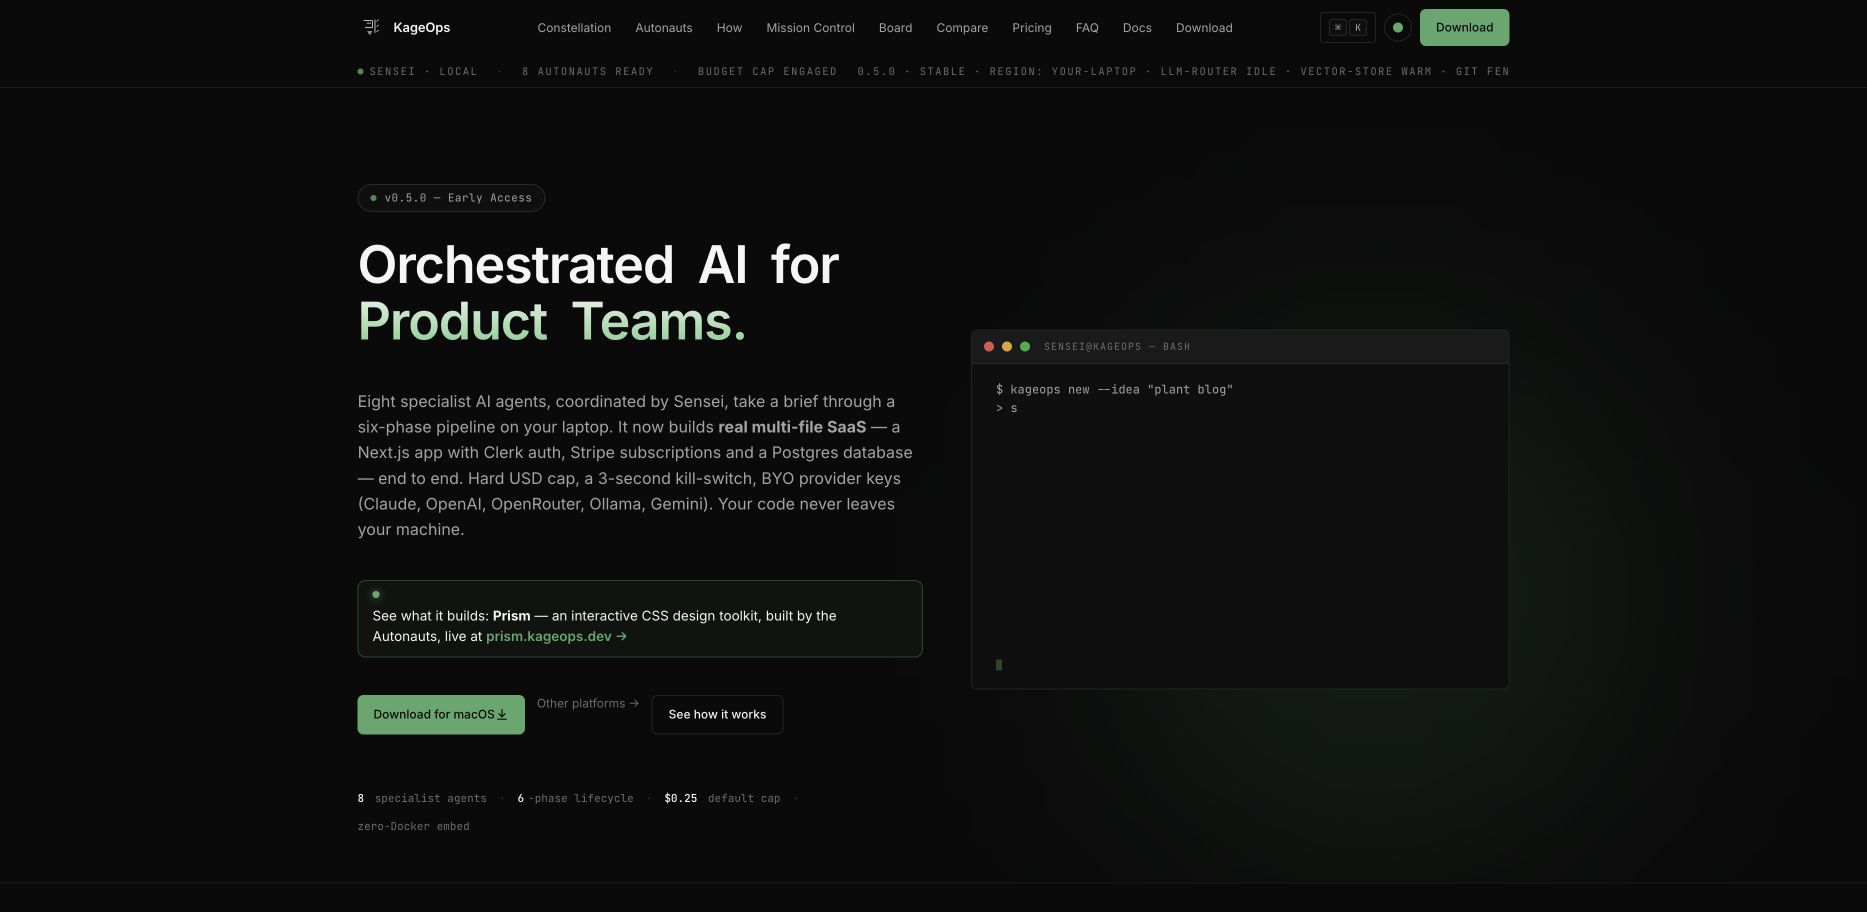The image size is (1867, 912).
Task: Click the "LLM-ROUTER IDLE" ticker text
Action: click(x=1218, y=72)
